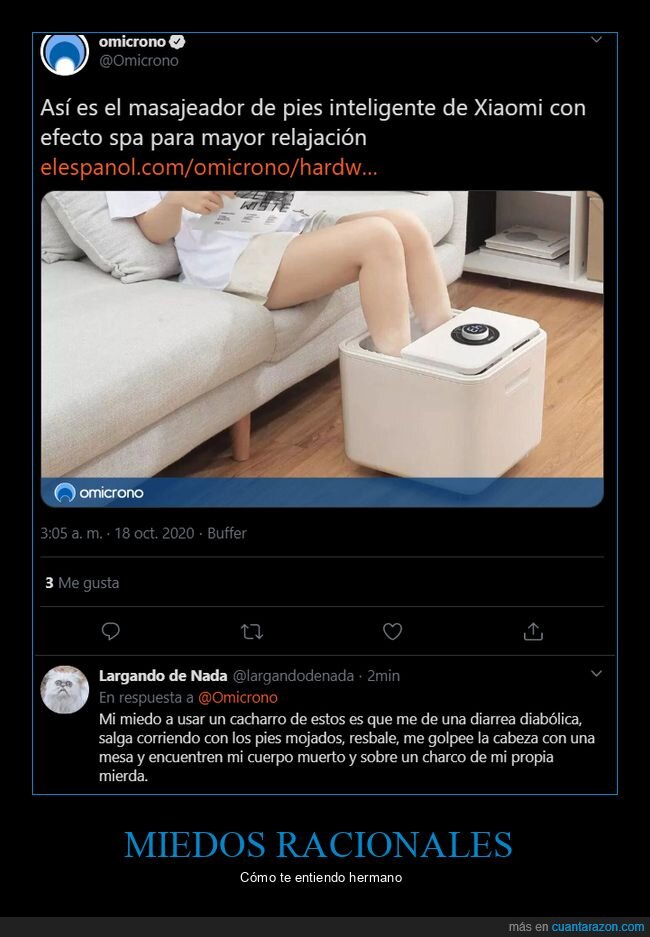Click omicrono logo in image banner

pyautogui.click(x=99, y=492)
